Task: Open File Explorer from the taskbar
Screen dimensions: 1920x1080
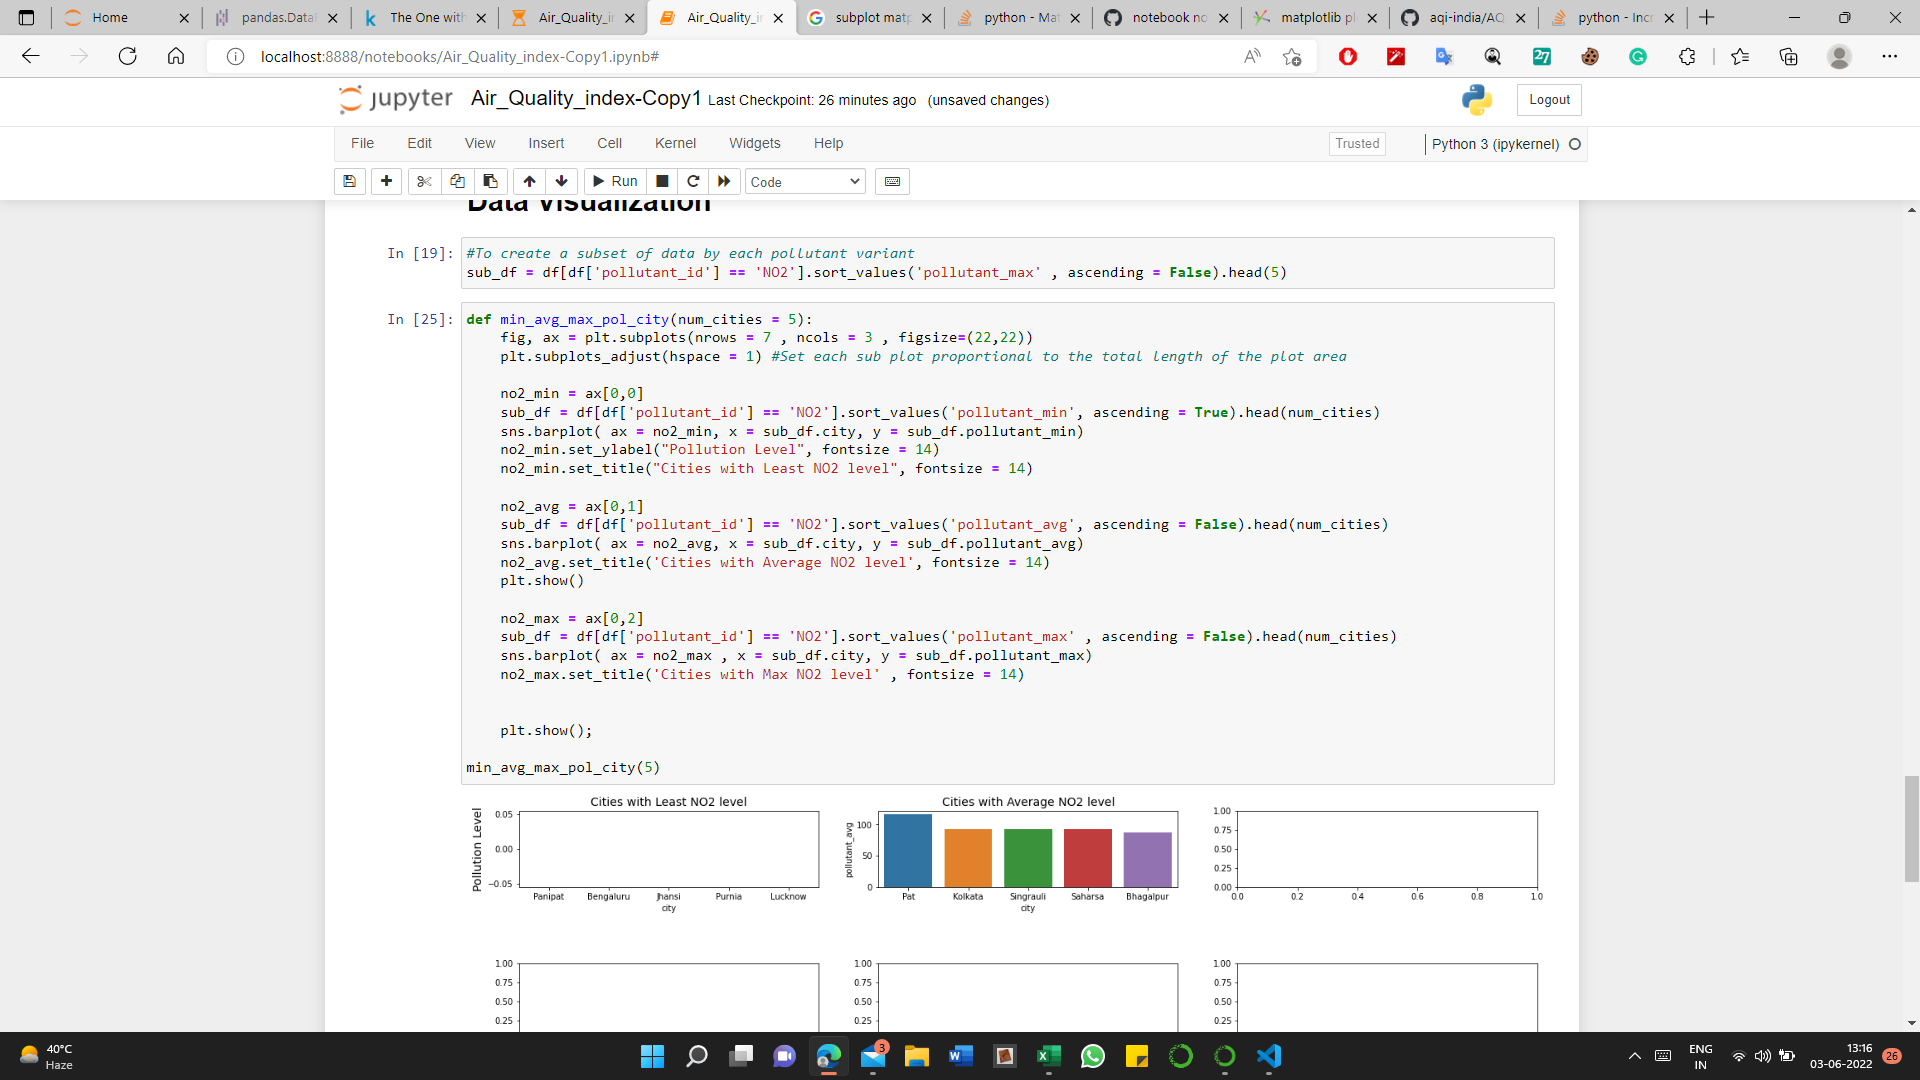Action: pyautogui.click(x=917, y=1056)
